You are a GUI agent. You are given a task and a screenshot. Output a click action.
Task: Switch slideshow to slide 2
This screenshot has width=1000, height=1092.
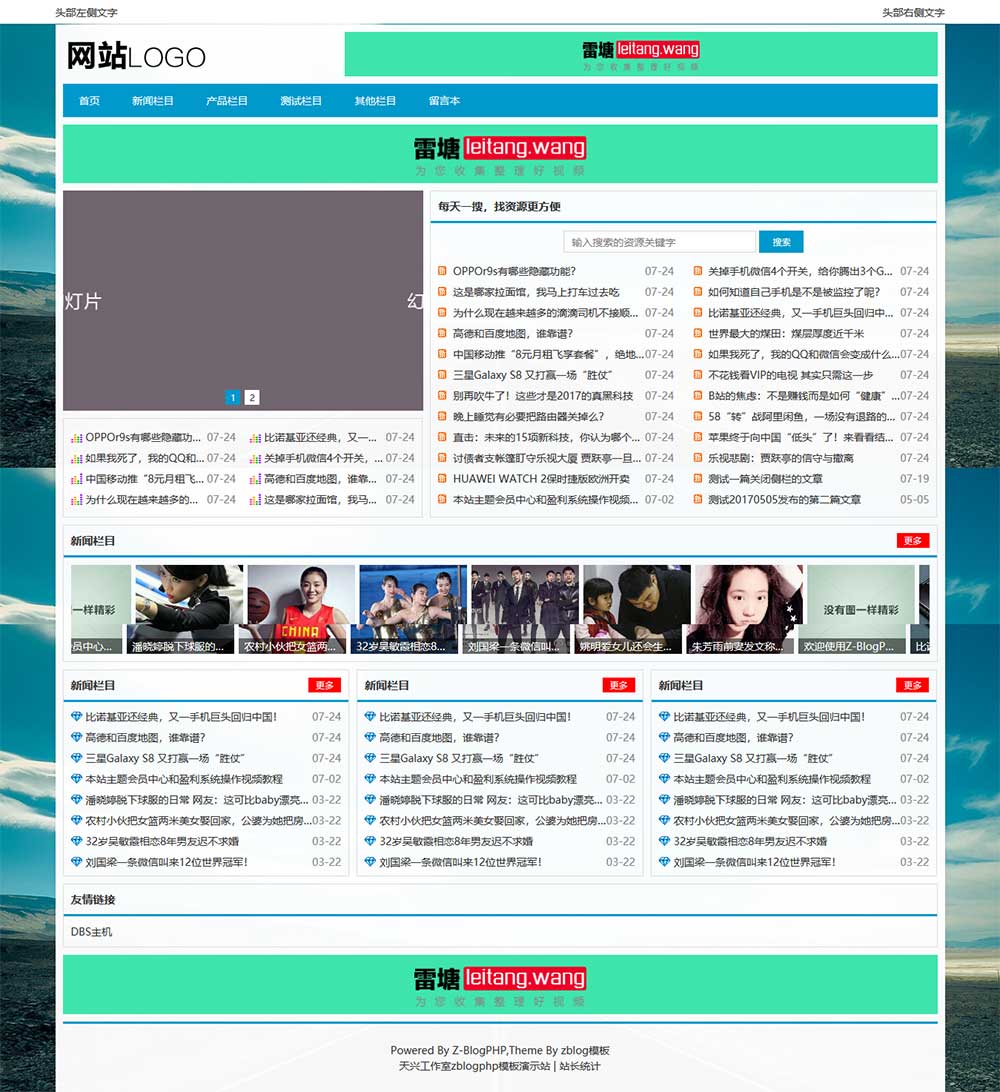tap(252, 398)
